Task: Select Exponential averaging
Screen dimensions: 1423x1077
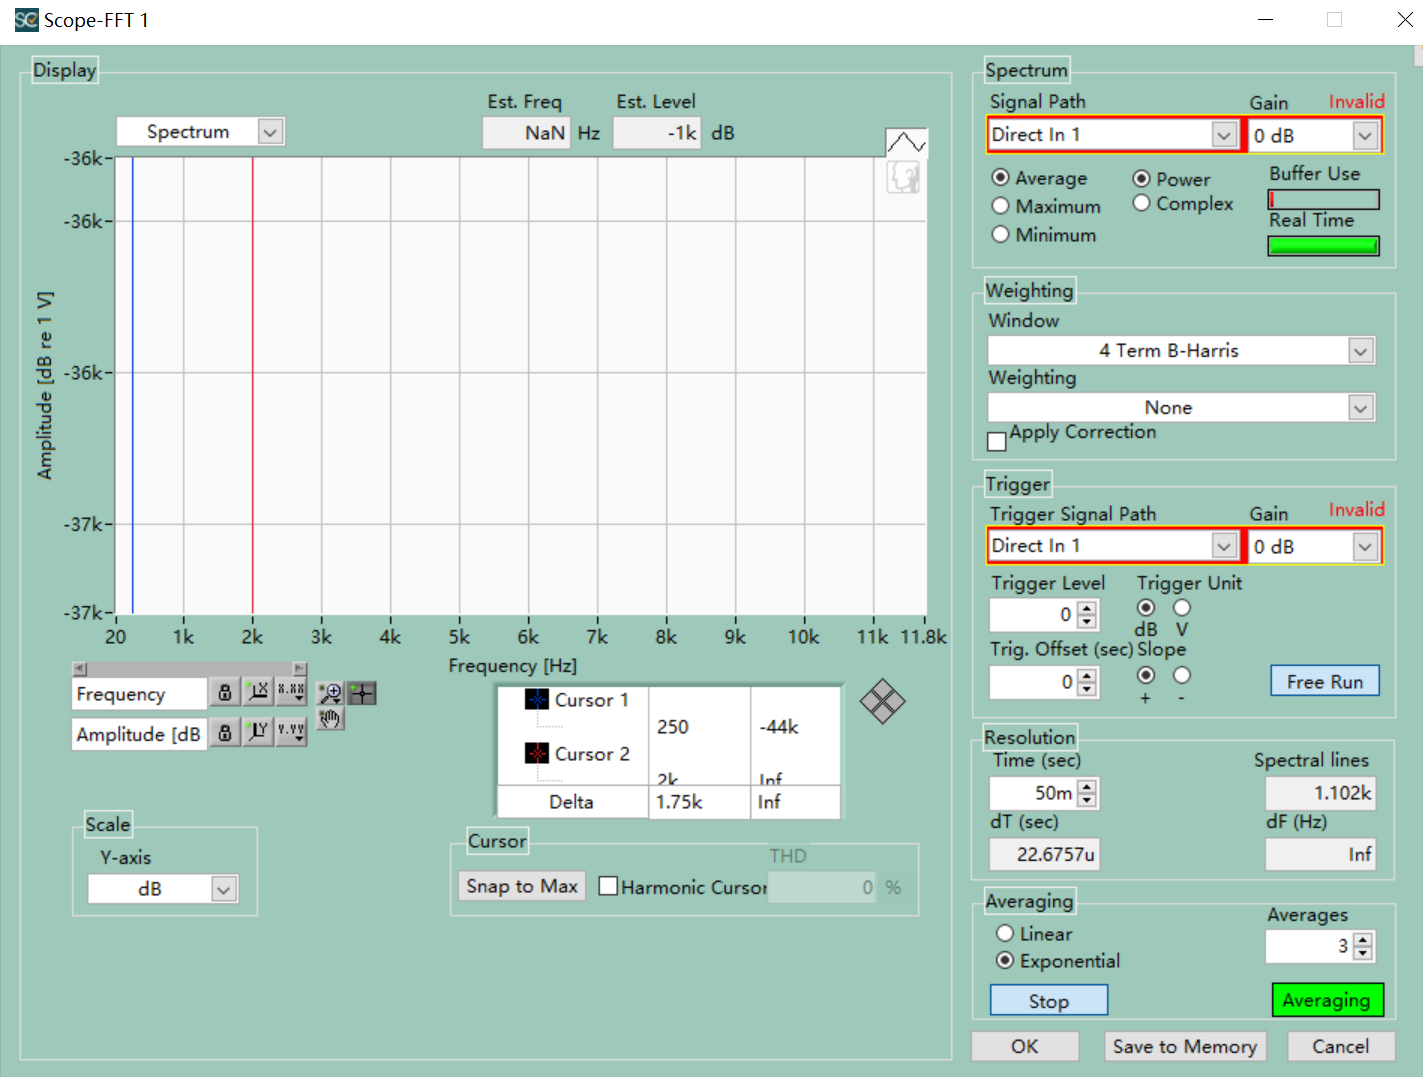Action: [1005, 960]
